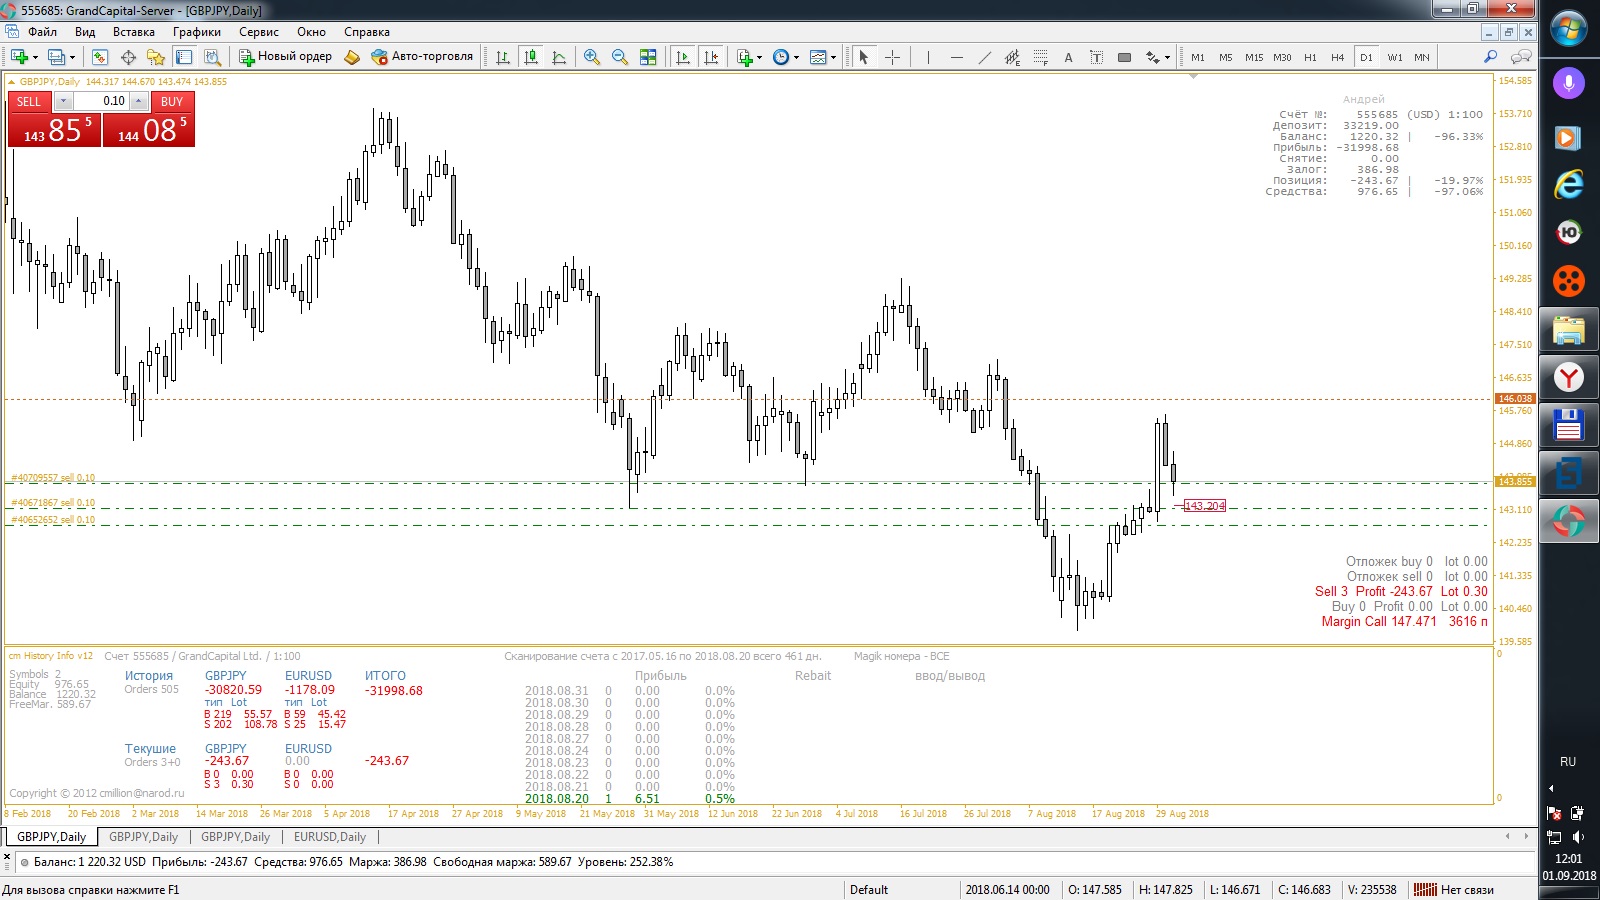Image resolution: width=1600 pixels, height=900 pixels.
Task: Click the MetaEditor book icon
Action: pos(352,57)
